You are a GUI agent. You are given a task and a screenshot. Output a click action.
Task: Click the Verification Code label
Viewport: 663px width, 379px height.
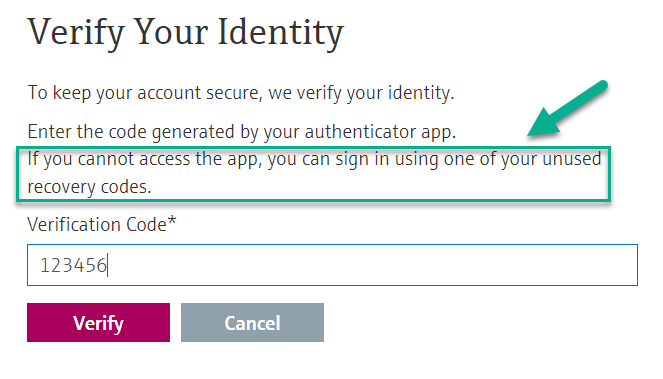pos(101,224)
